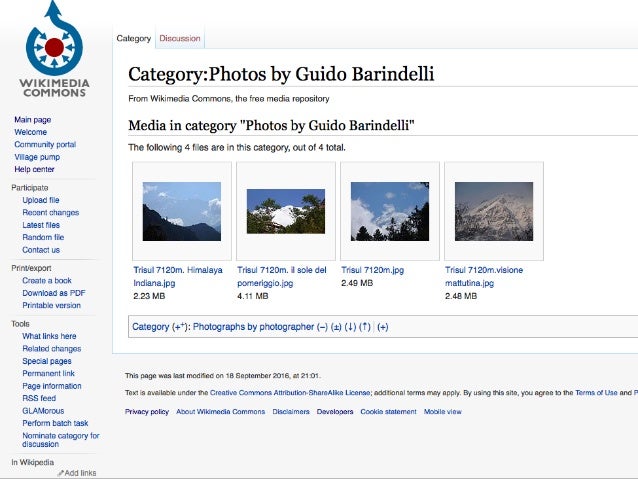Open the Developers footer link

[335, 411]
